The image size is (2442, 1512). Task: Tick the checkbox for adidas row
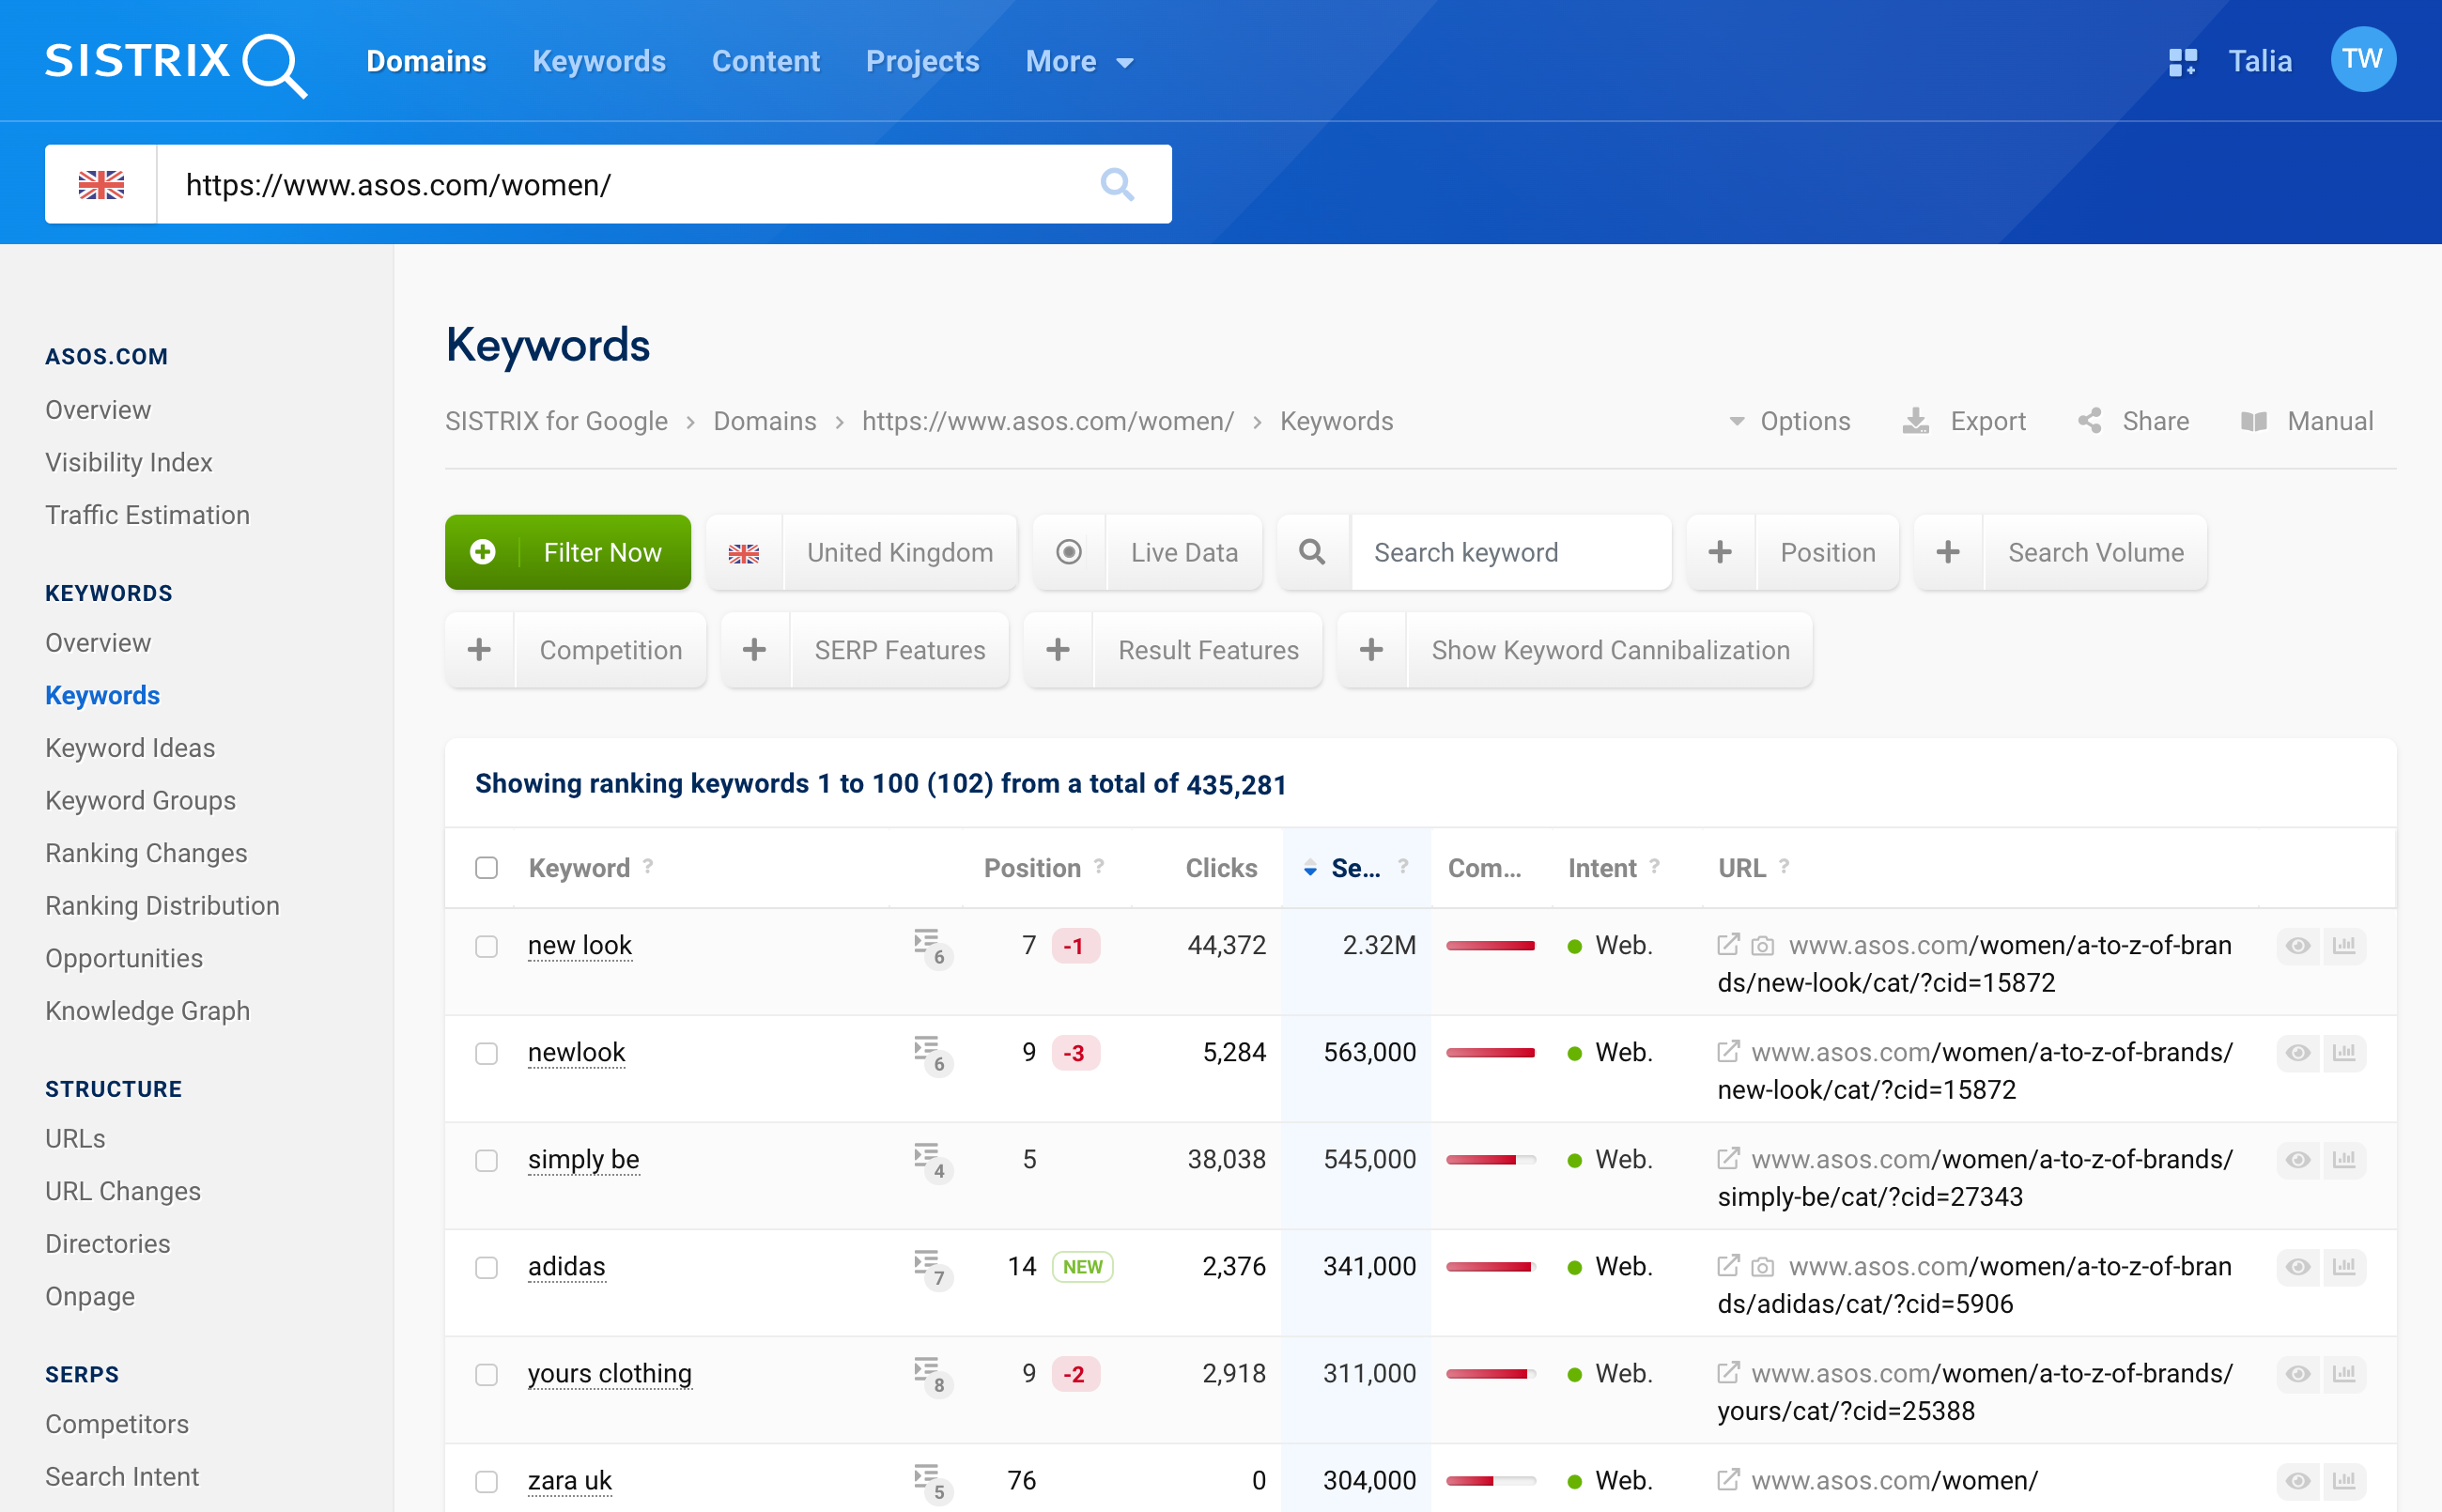486,1267
